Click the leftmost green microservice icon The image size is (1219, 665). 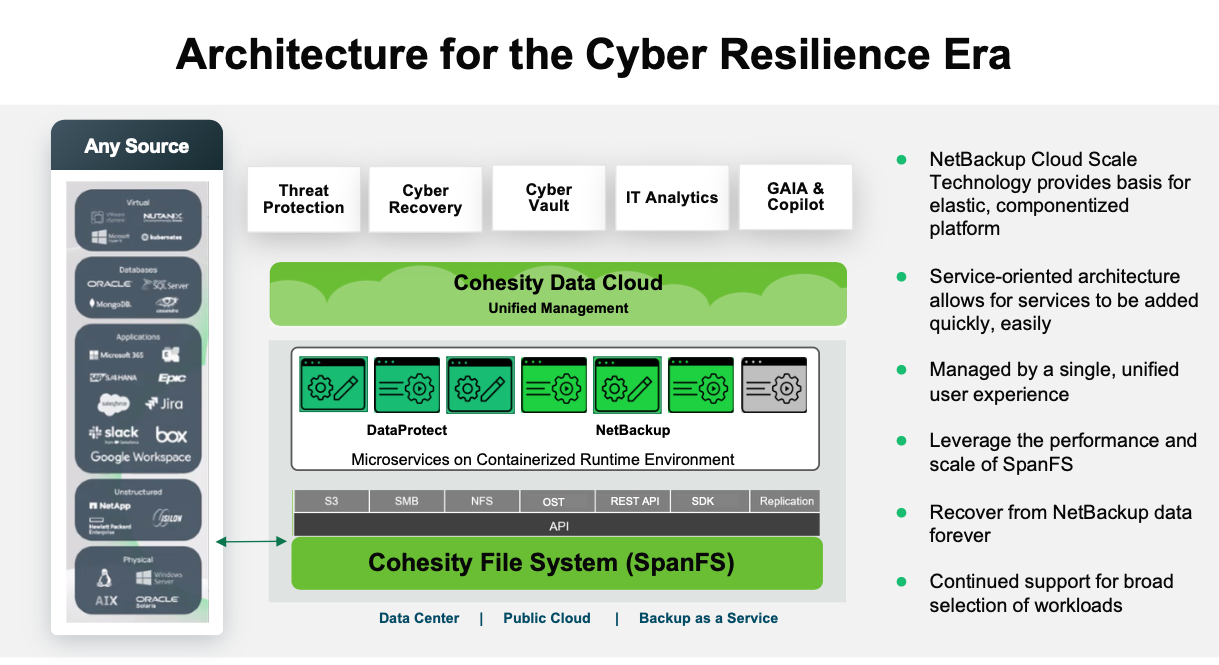[x=333, y=385]
